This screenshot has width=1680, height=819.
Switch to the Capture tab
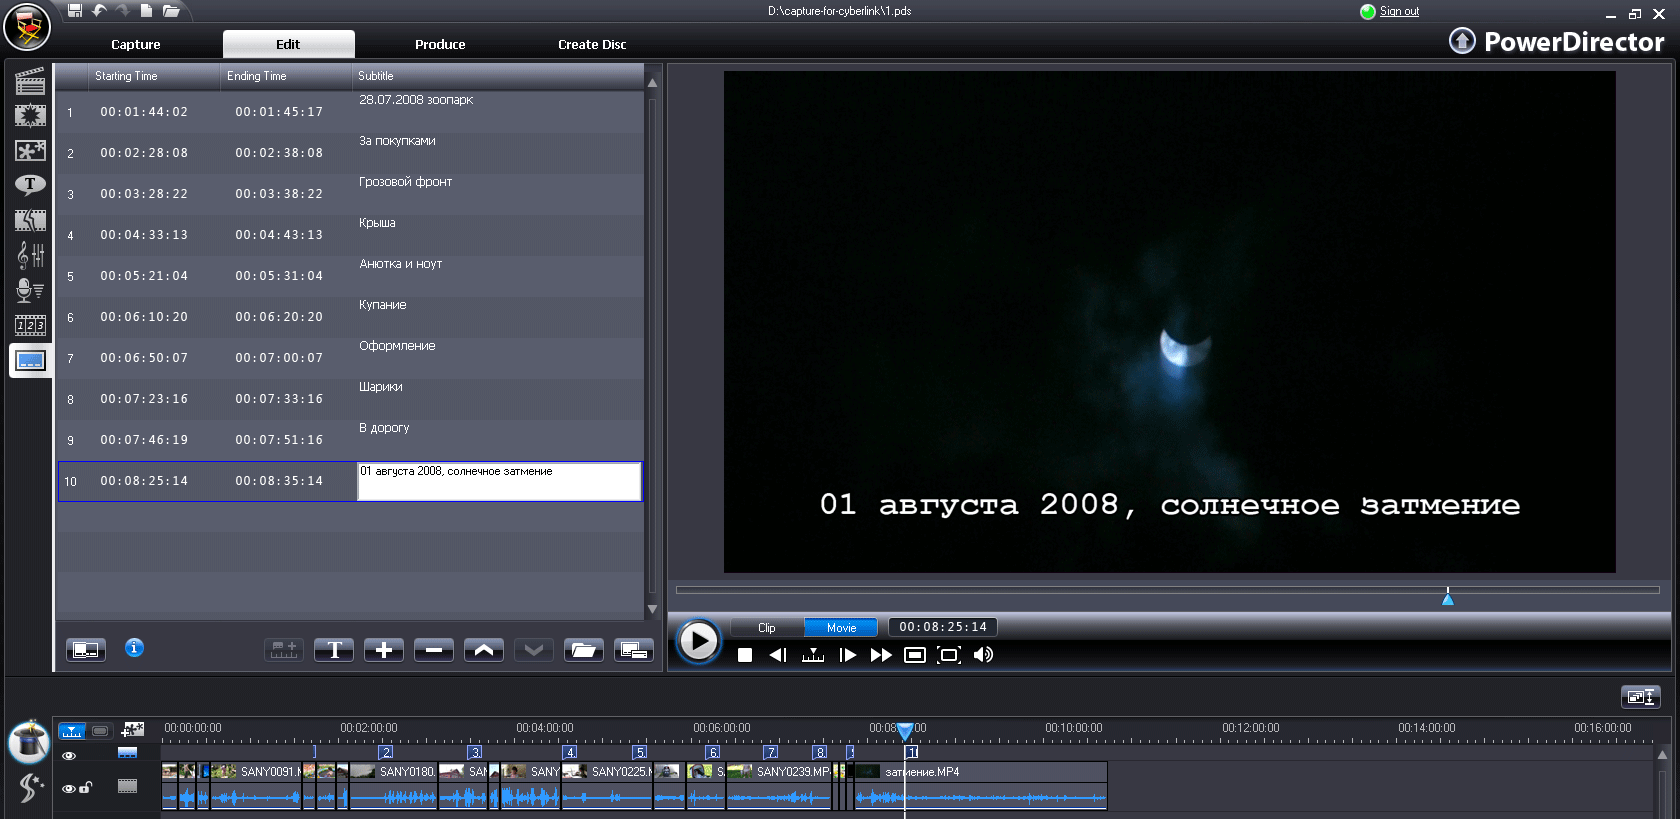point(136,45)
